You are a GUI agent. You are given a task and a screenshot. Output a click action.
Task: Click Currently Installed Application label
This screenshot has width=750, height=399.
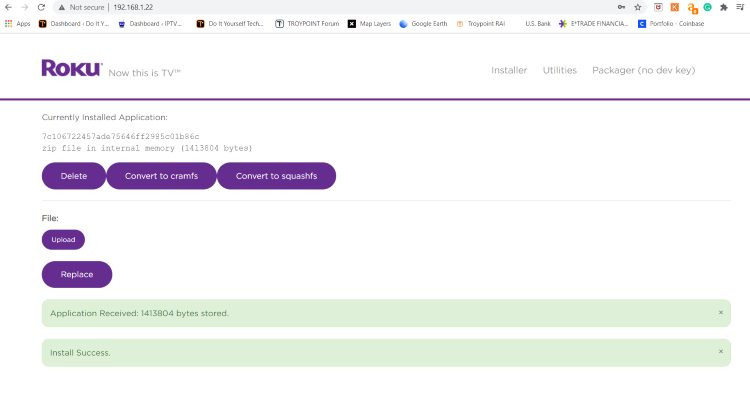pyautogui.click(x=105, y=117)
